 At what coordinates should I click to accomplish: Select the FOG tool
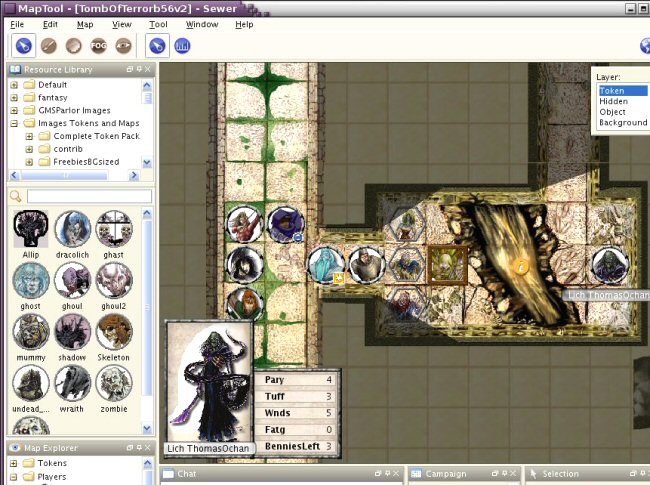98,46
